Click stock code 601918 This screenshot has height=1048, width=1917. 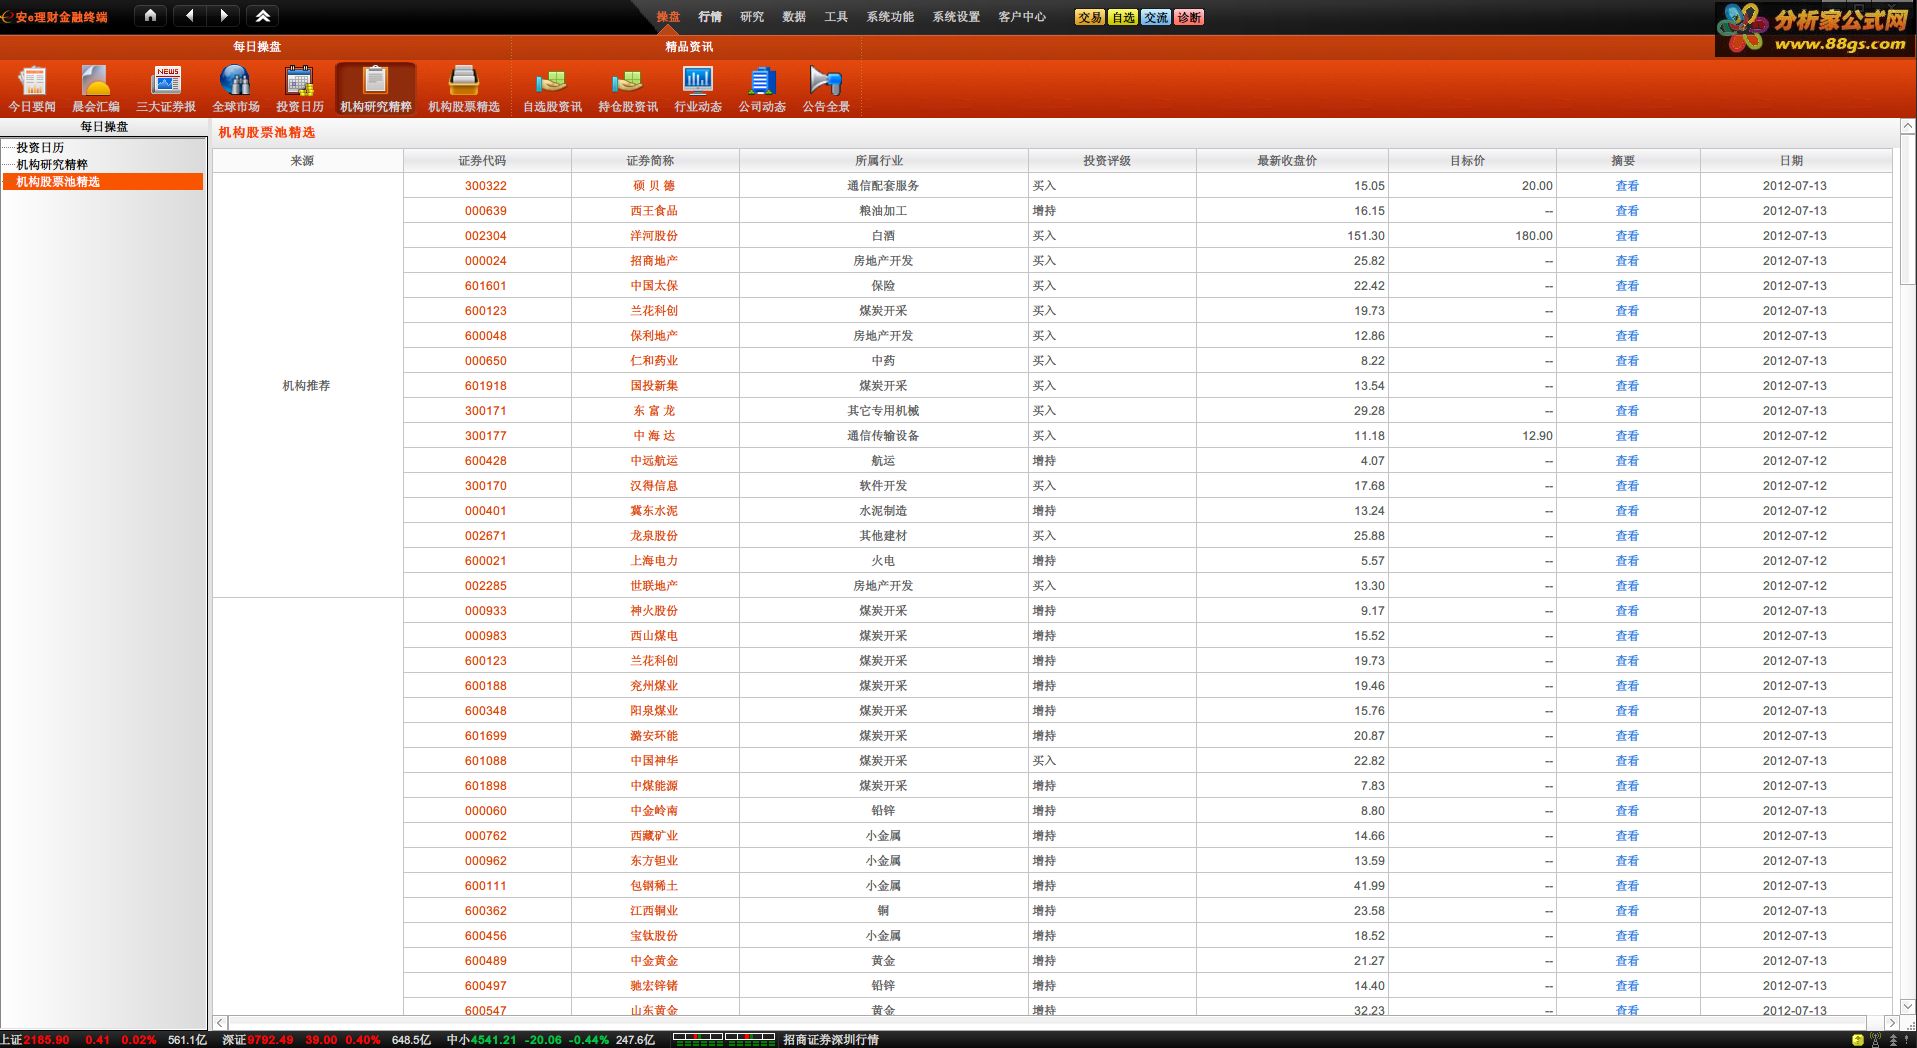[x=485, y=386]
